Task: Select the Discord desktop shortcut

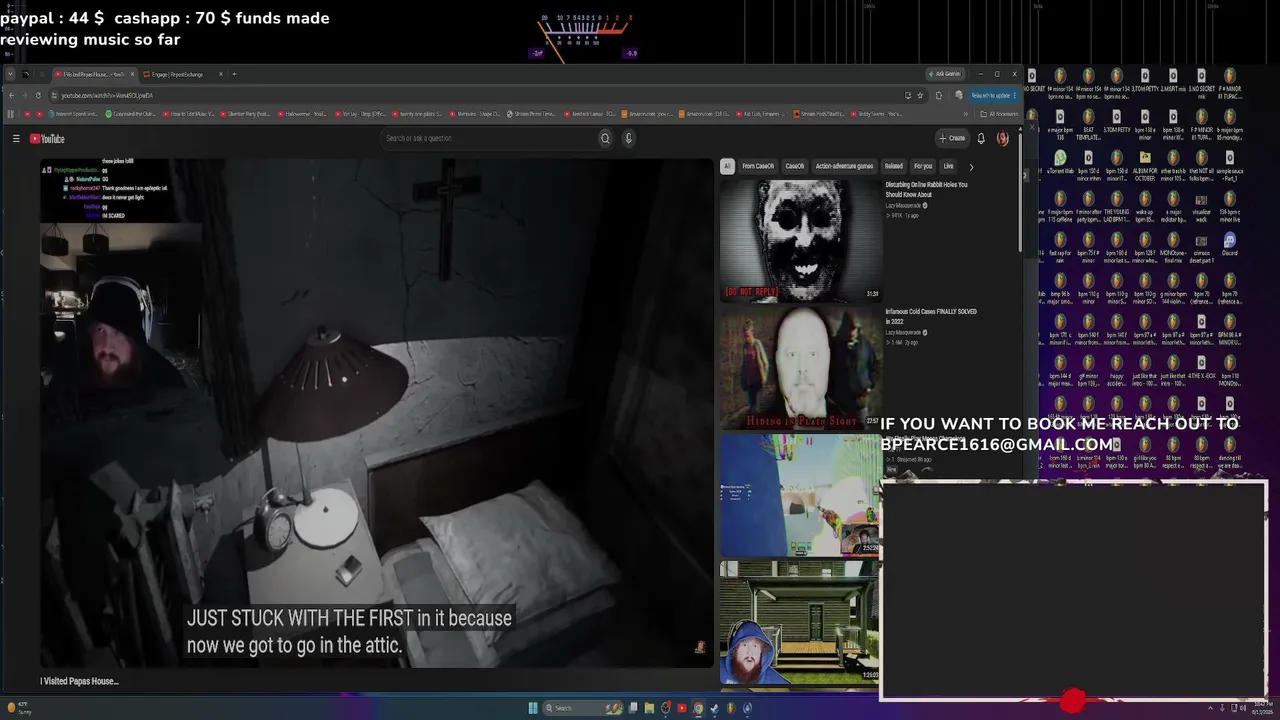Action: [1230, 246]
